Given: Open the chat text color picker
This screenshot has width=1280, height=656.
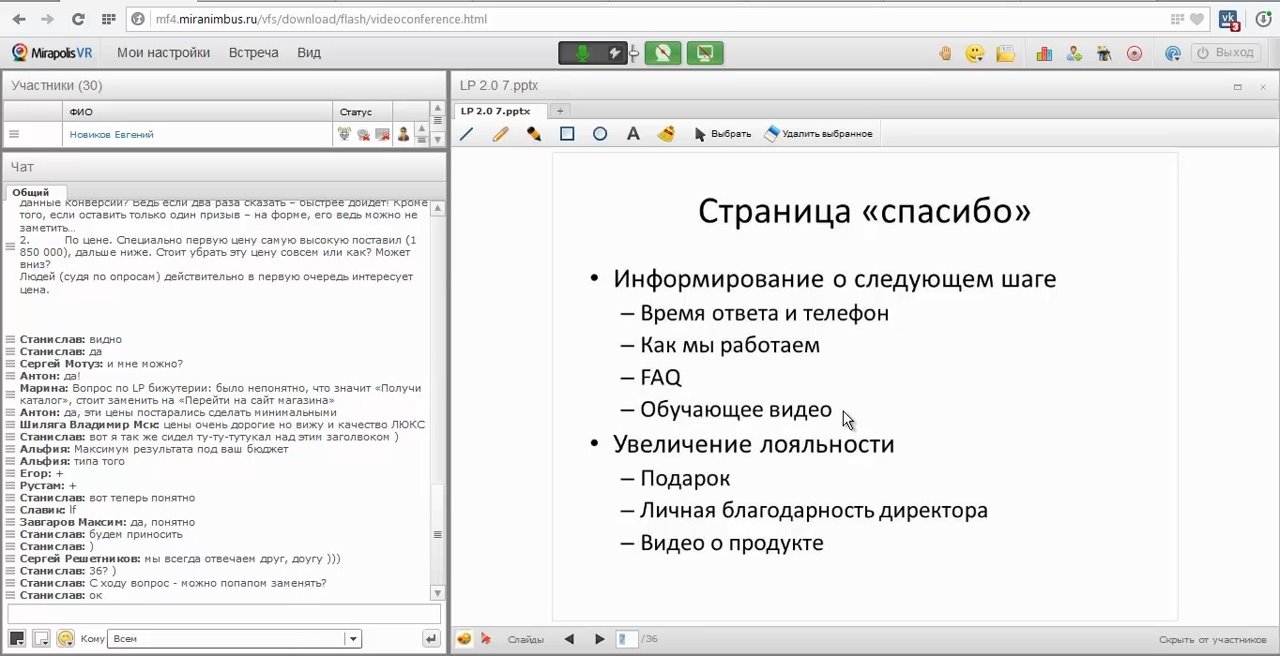Looking at the screenshot, I should click(x=17, y=638).
